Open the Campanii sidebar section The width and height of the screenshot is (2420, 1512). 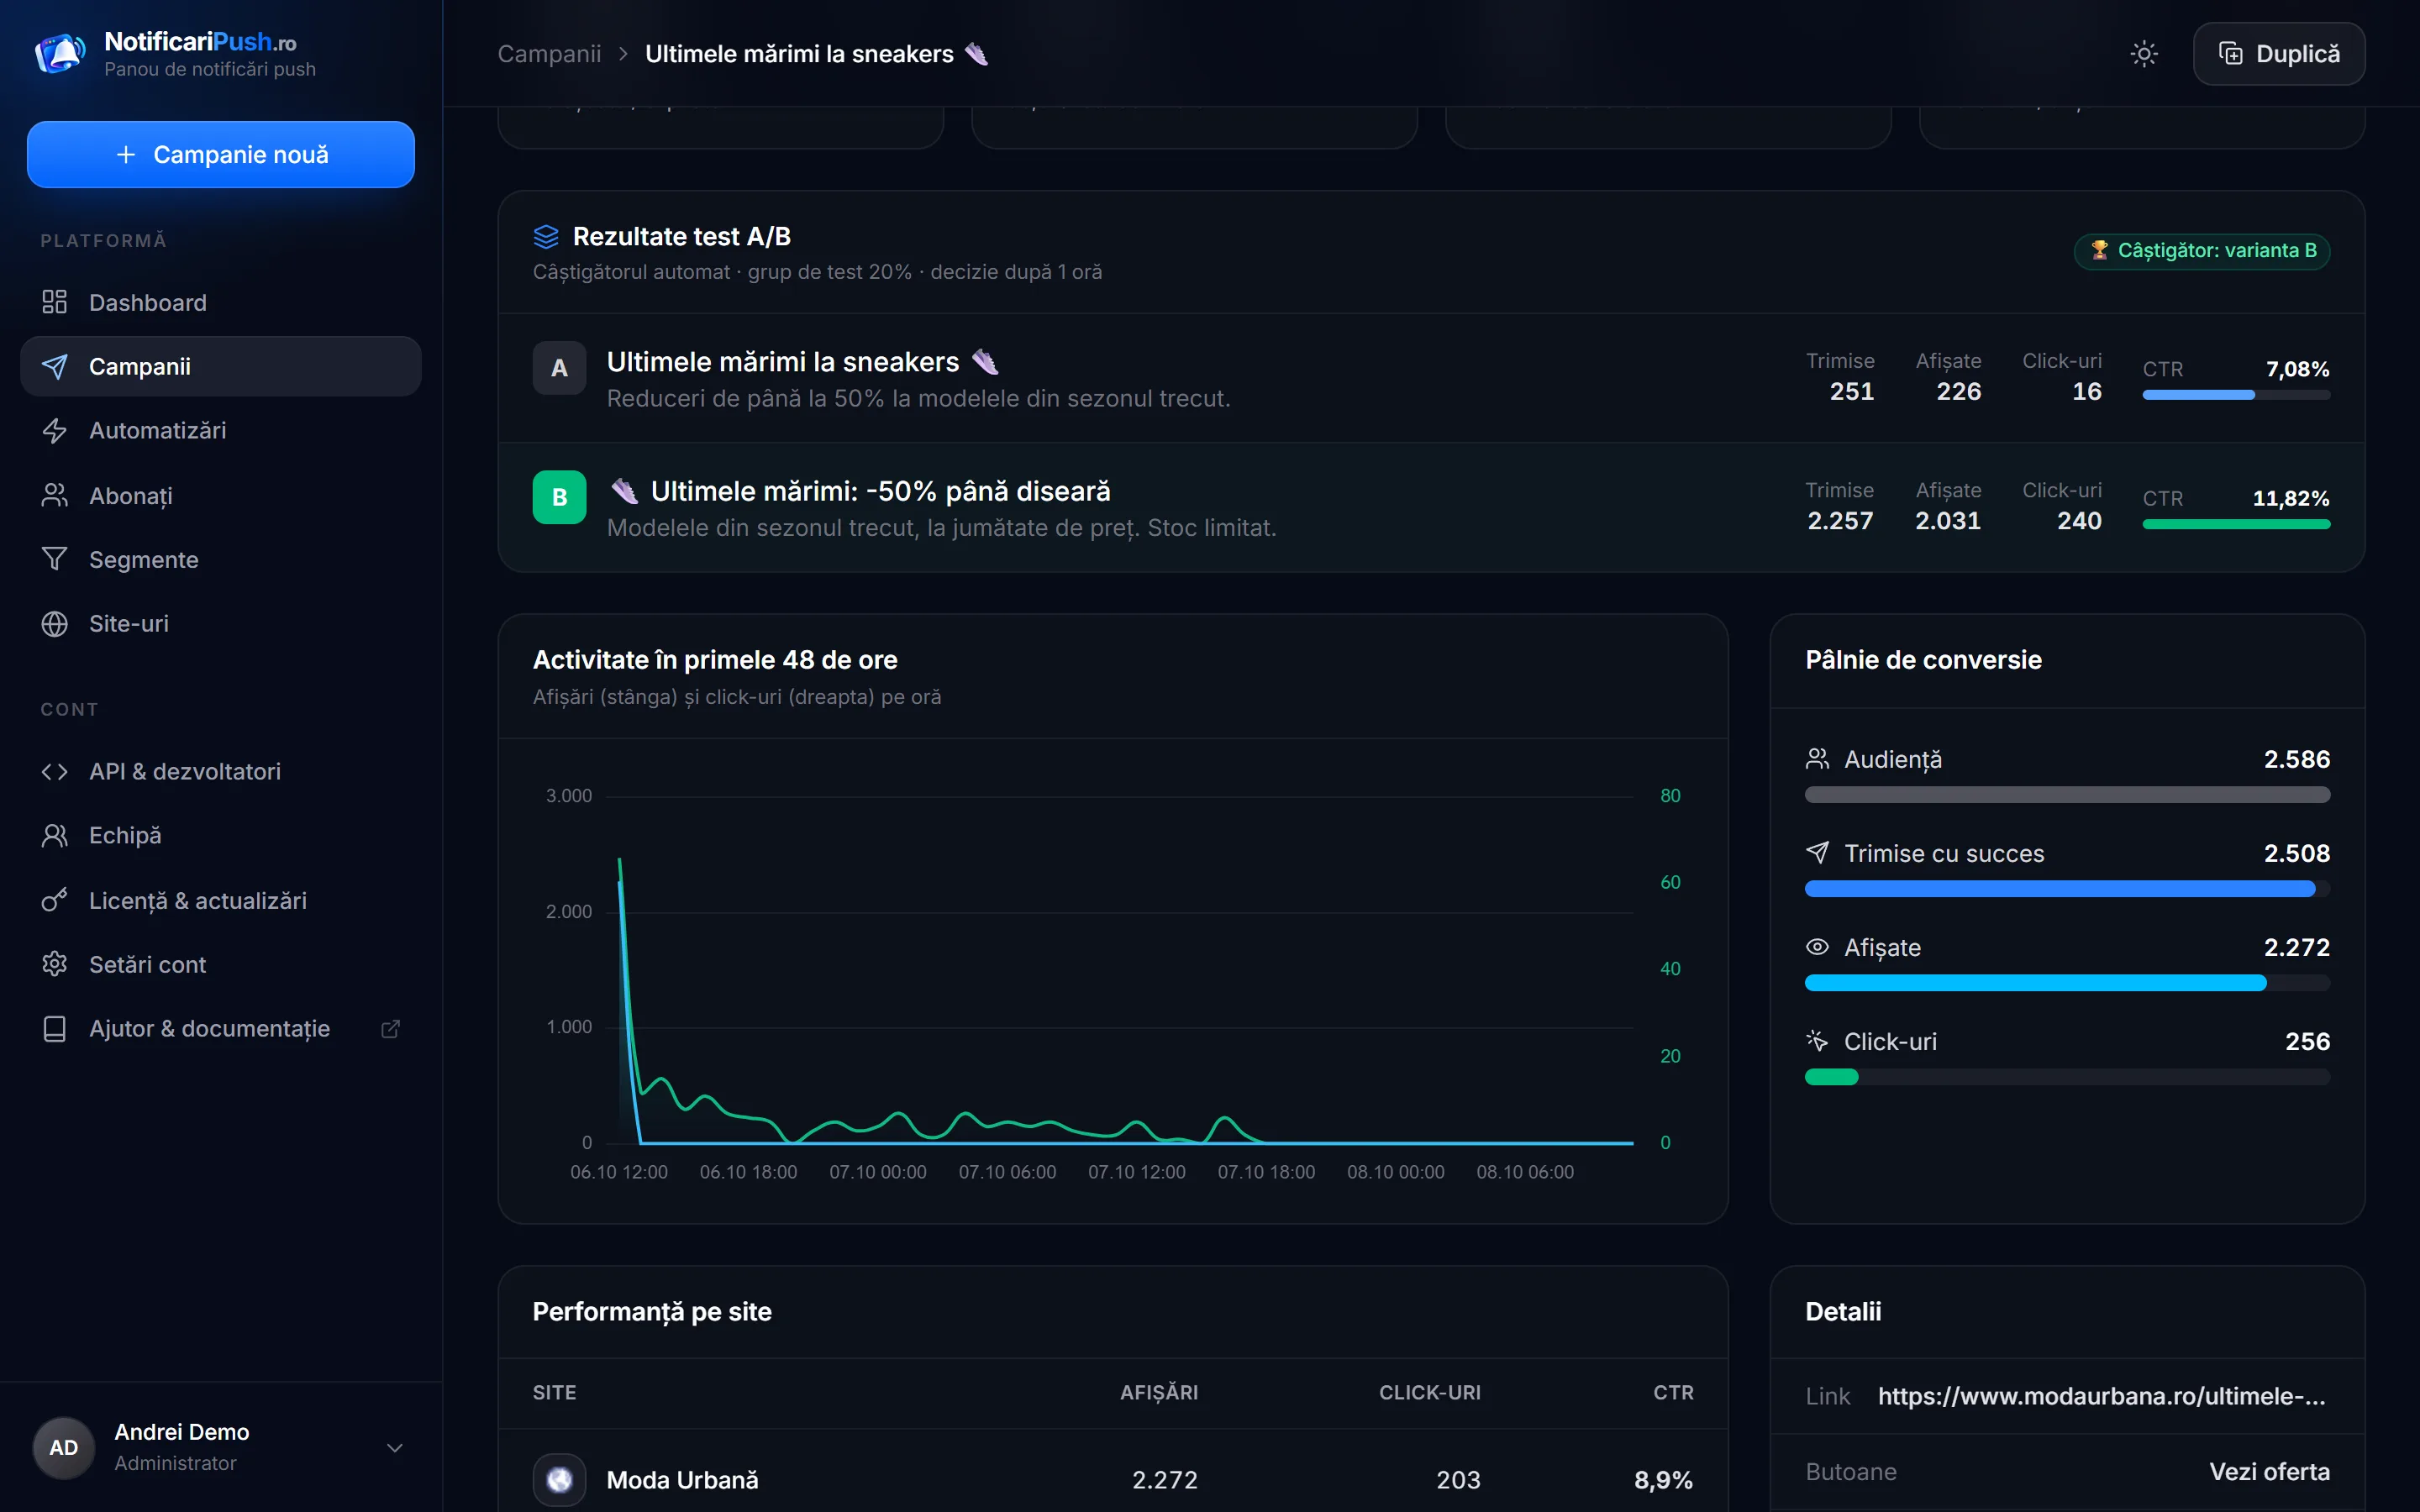click(221, 366)
